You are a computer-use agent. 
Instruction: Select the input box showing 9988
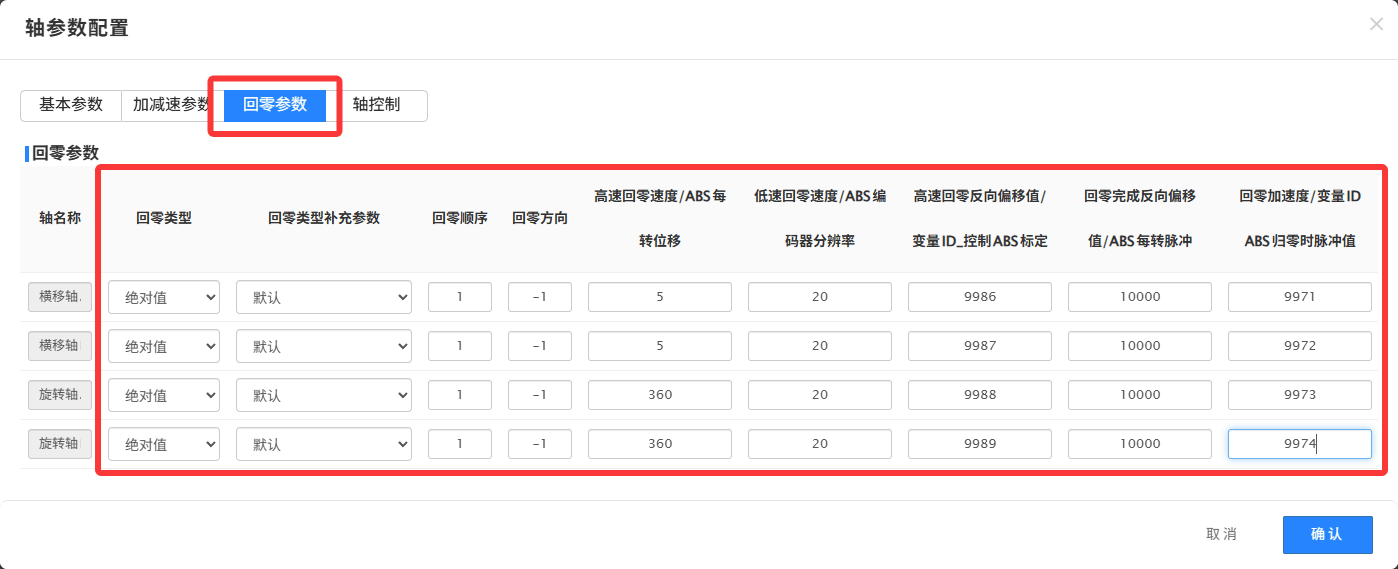point(979,395)
